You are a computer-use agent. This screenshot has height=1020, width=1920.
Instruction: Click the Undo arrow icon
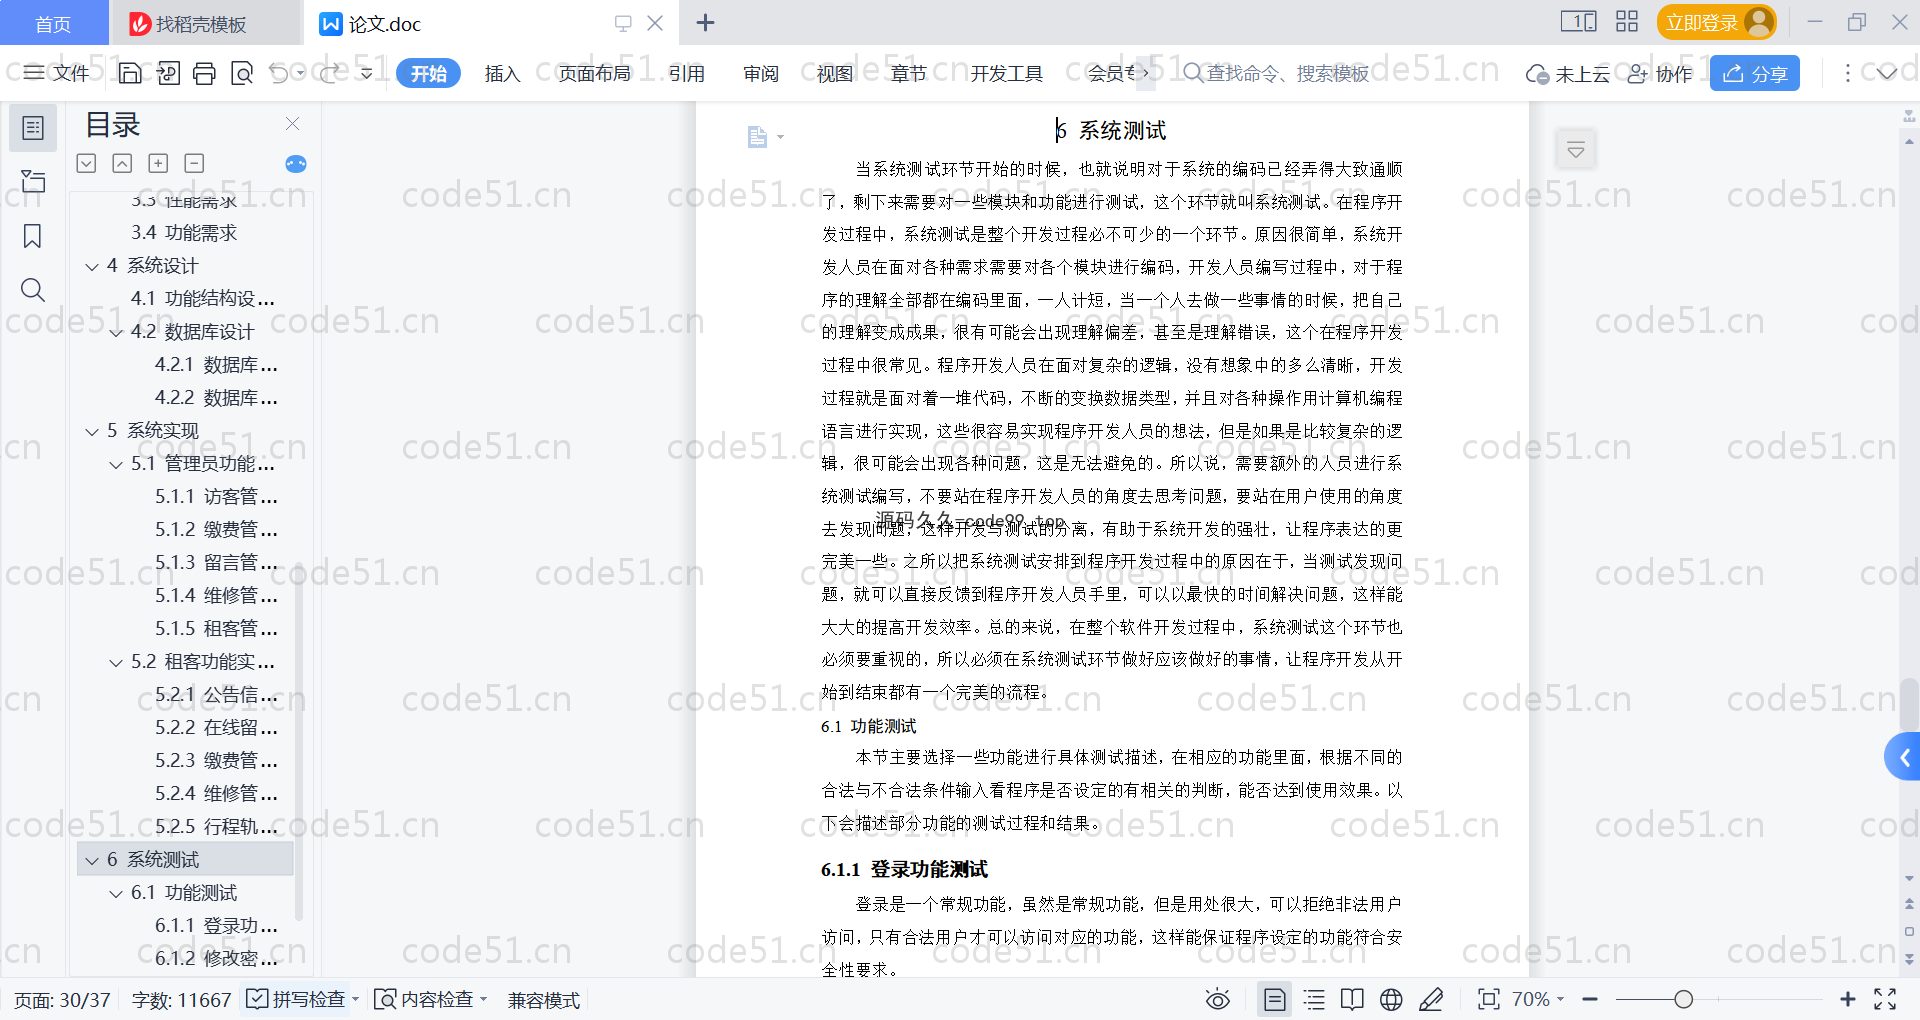coord(279,73)
